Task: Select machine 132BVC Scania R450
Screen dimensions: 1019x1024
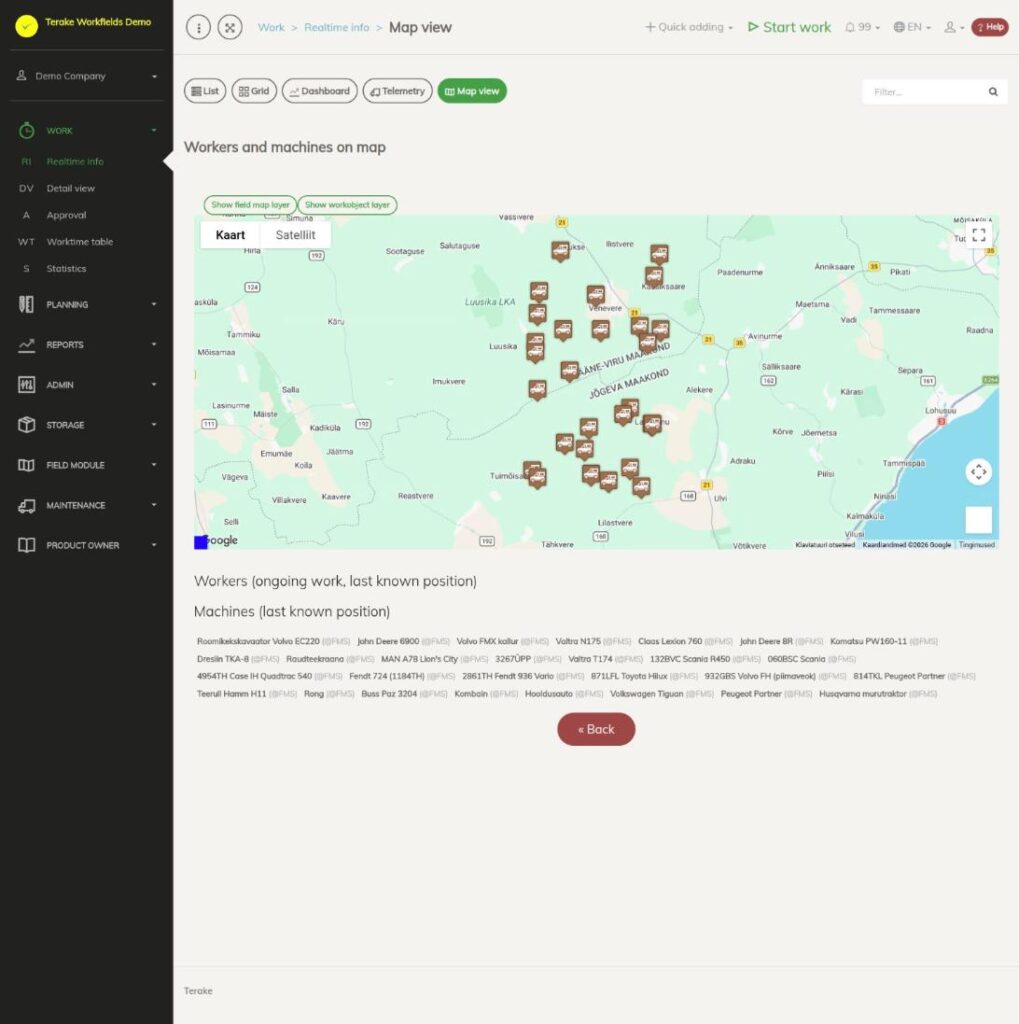Action: click(x=690, y=659)
